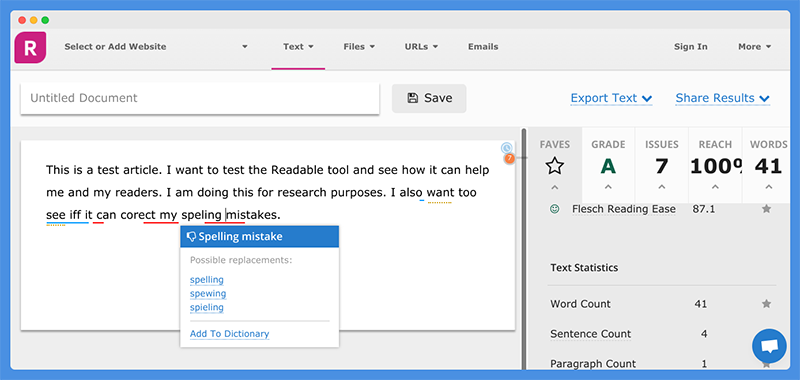
Task: Open the Files menu
Action: (359, 46)
